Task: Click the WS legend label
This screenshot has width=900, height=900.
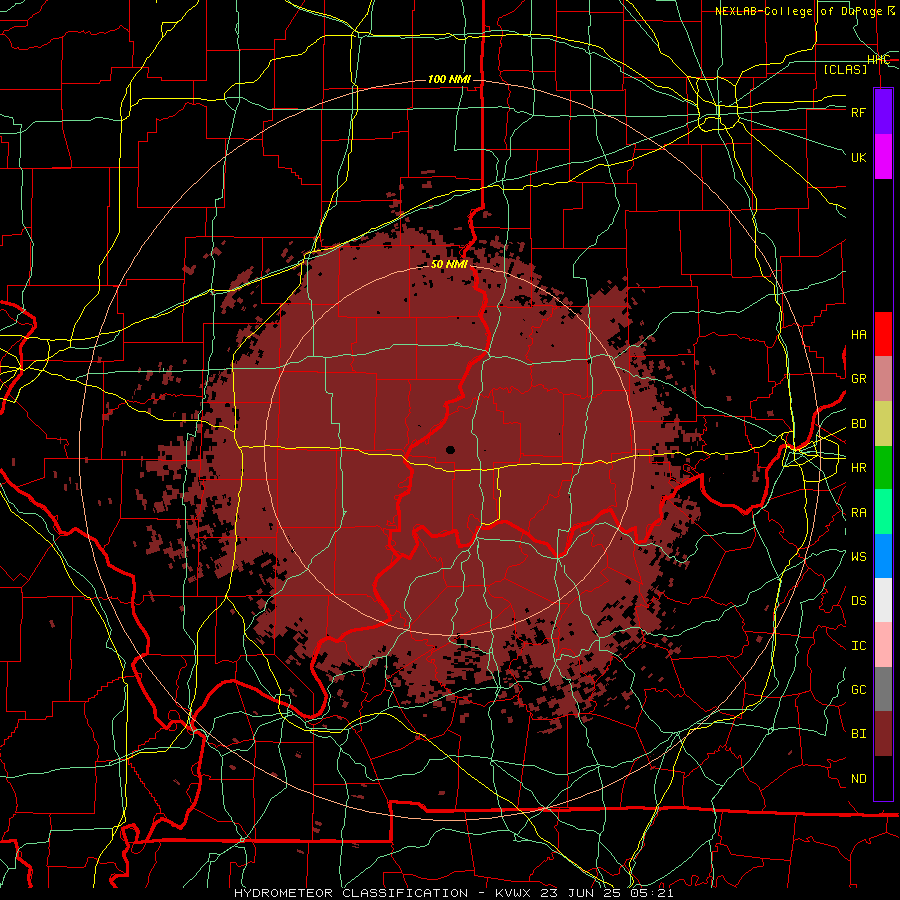Action: coord(858,557)
